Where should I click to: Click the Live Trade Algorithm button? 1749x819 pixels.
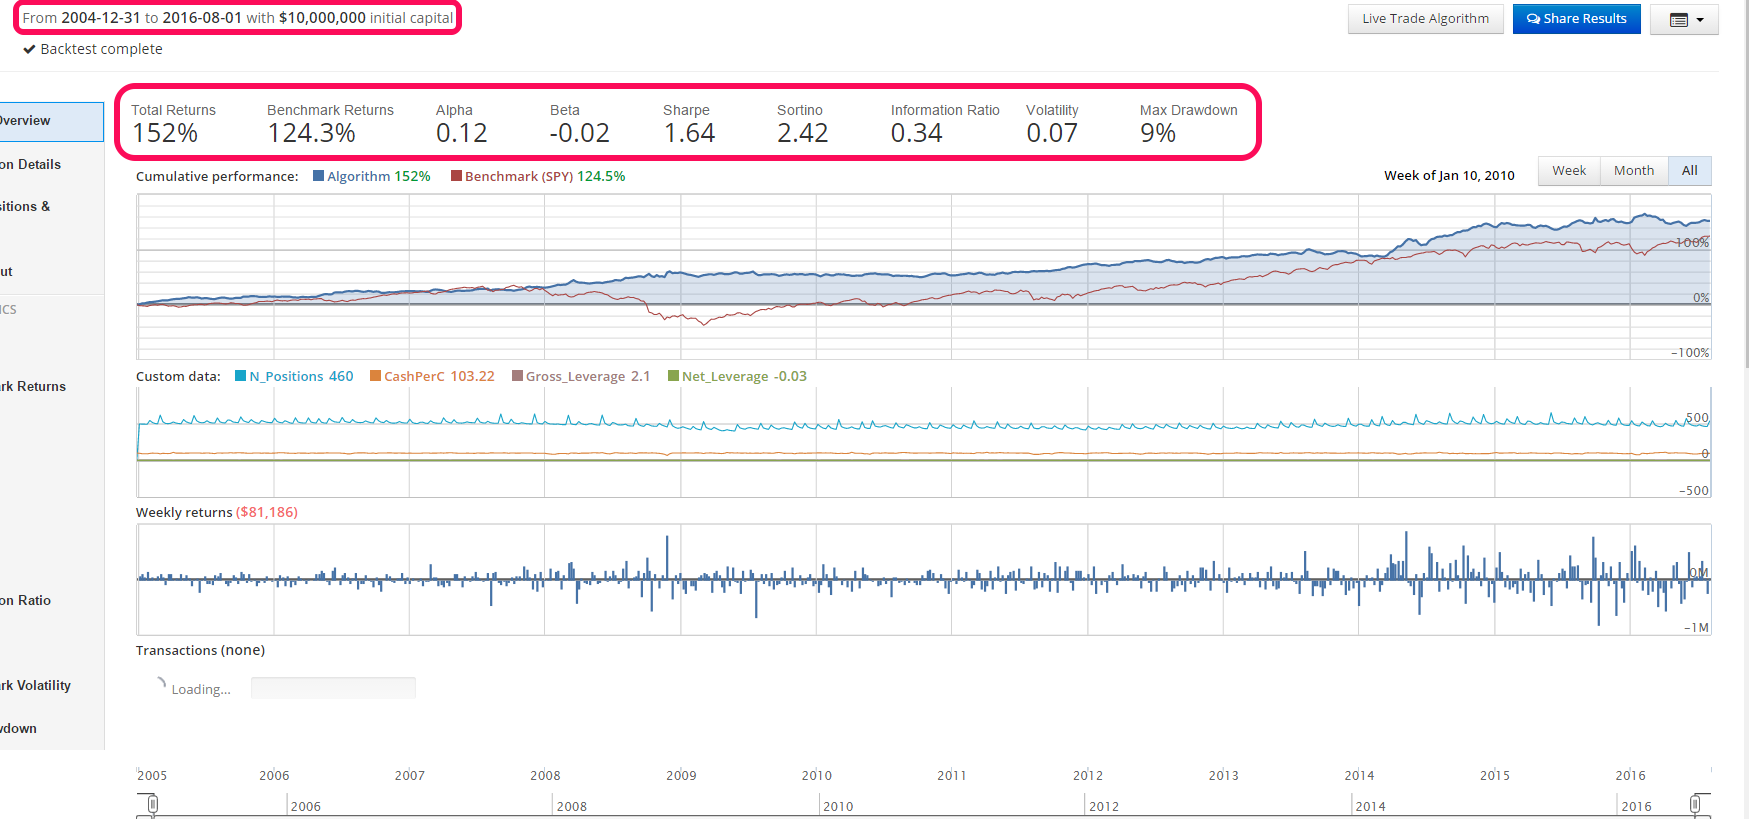1425,19
